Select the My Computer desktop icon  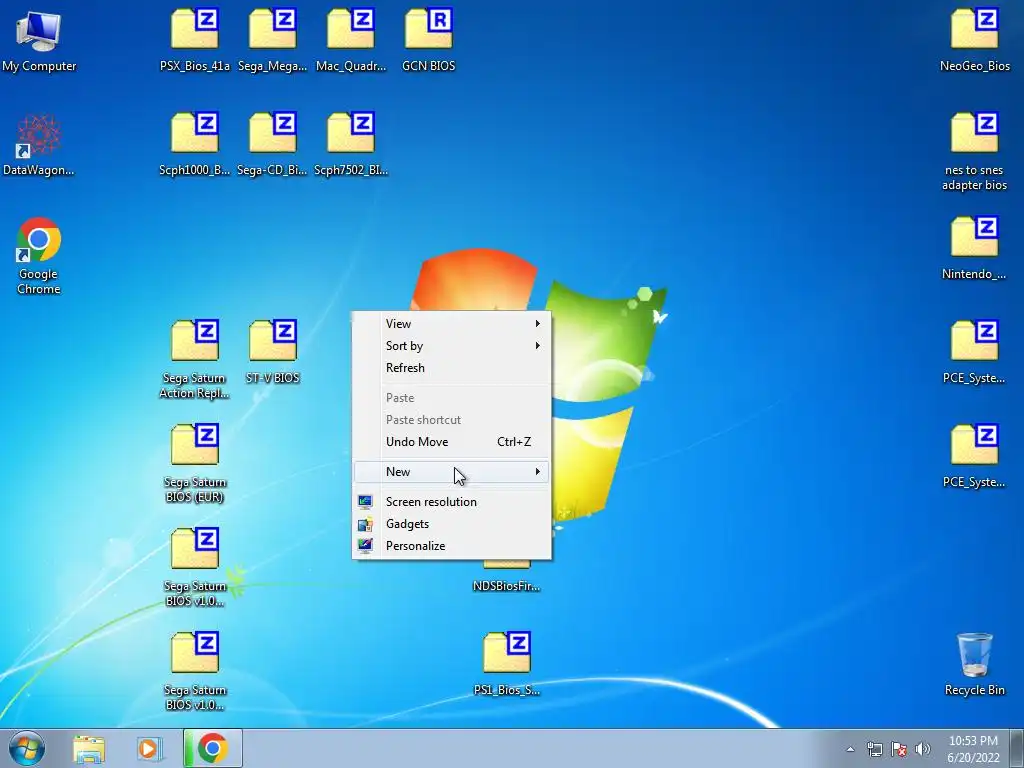point(39,40)
